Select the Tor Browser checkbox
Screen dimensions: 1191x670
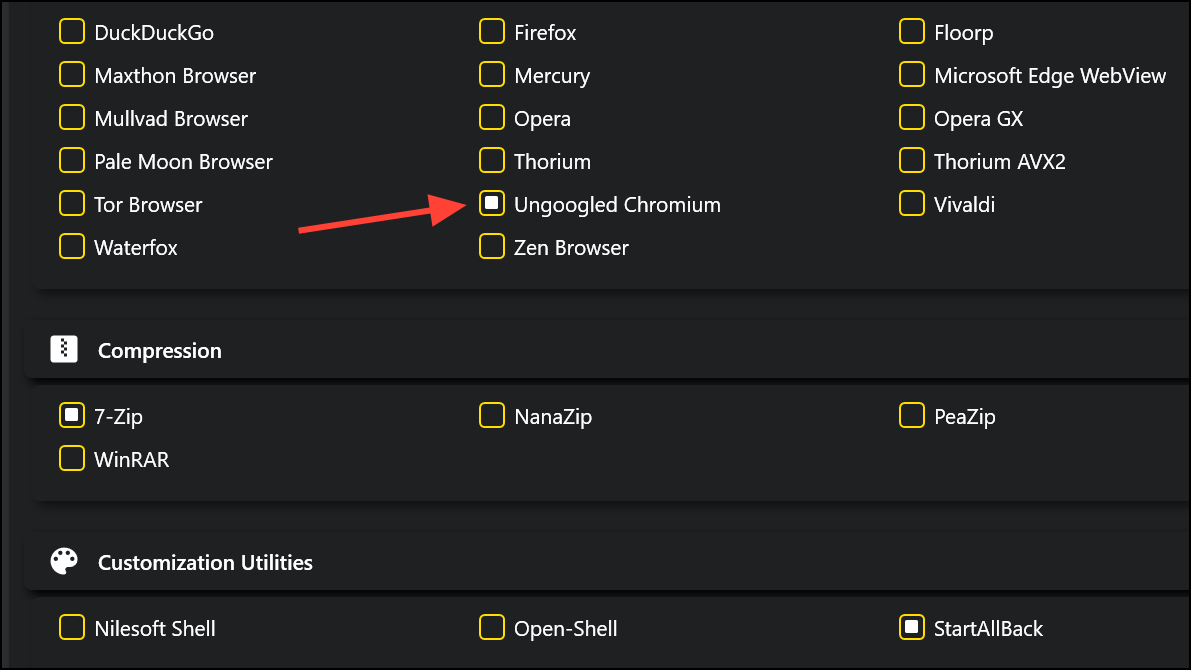tap(71, 204)
